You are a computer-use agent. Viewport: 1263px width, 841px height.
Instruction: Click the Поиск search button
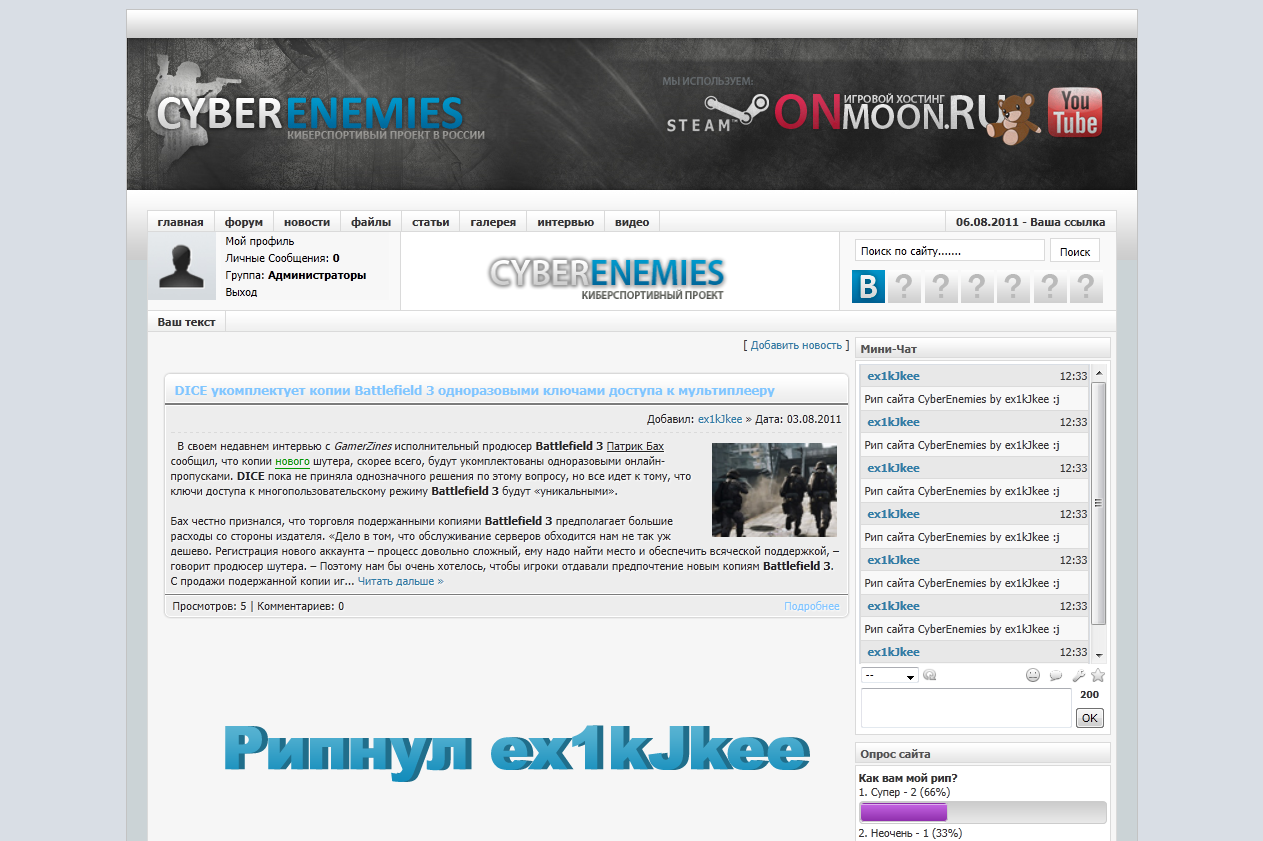click(x=1075, y=251)
